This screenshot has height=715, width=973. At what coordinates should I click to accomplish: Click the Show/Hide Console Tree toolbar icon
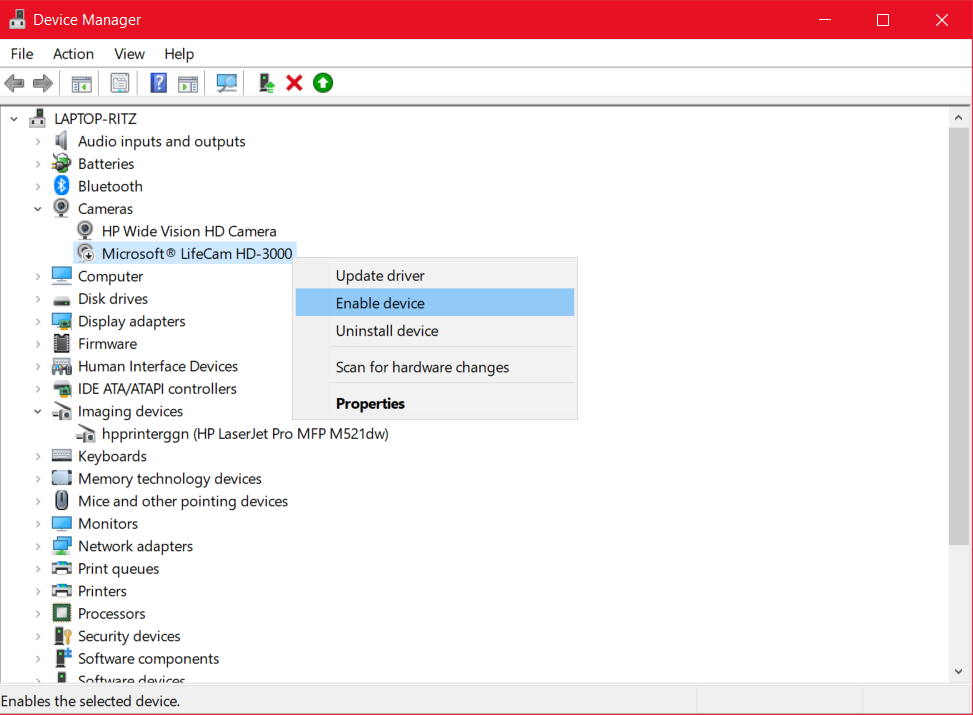(81, 83)
